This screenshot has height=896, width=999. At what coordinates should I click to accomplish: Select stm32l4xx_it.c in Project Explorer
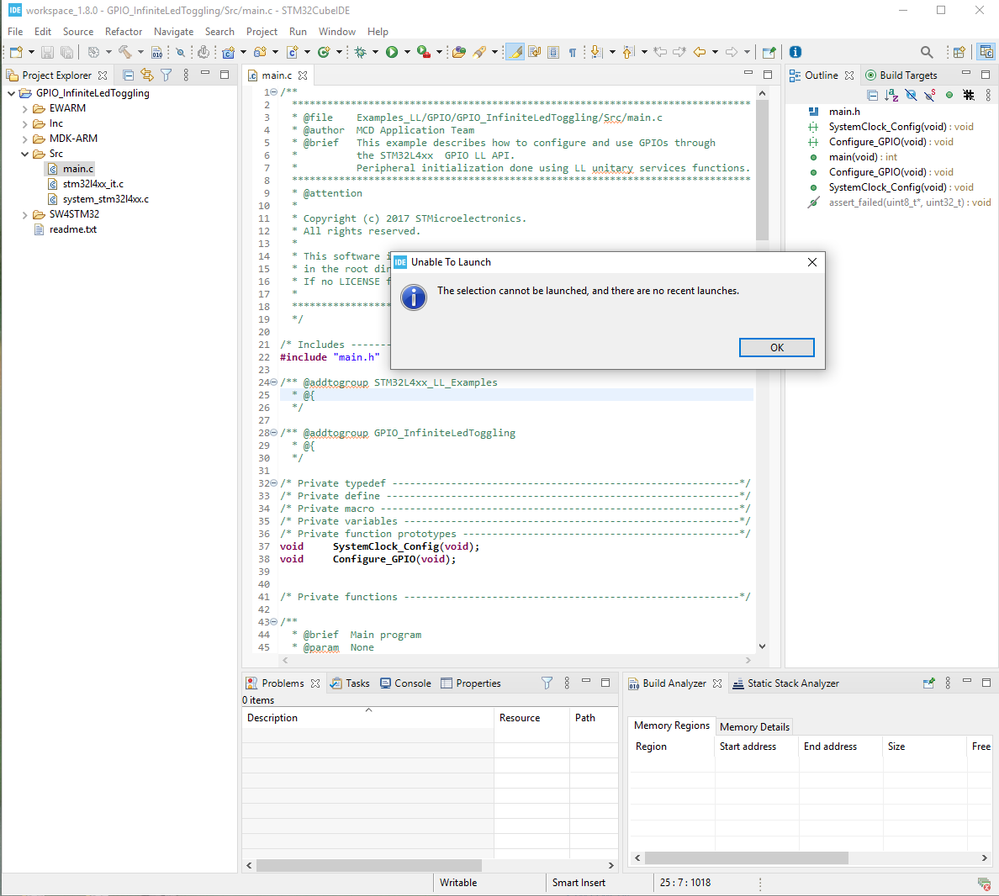[x=92, y=184]
